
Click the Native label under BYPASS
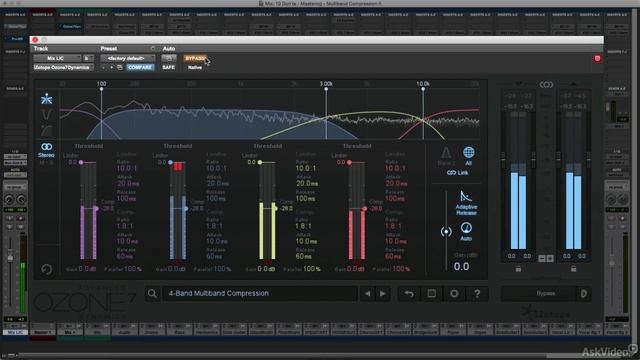[195, 67]
